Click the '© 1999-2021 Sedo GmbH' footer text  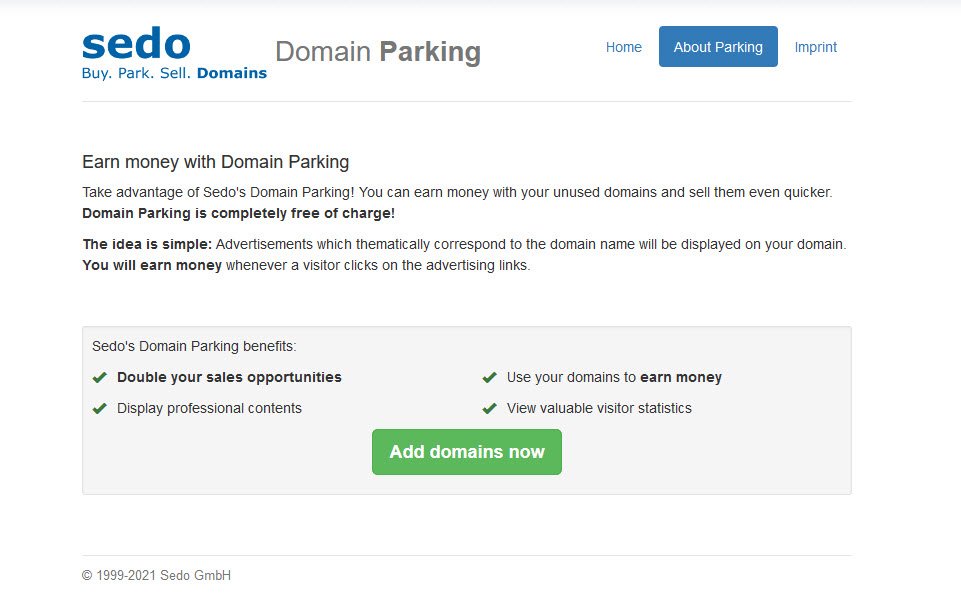pos(156,575)
